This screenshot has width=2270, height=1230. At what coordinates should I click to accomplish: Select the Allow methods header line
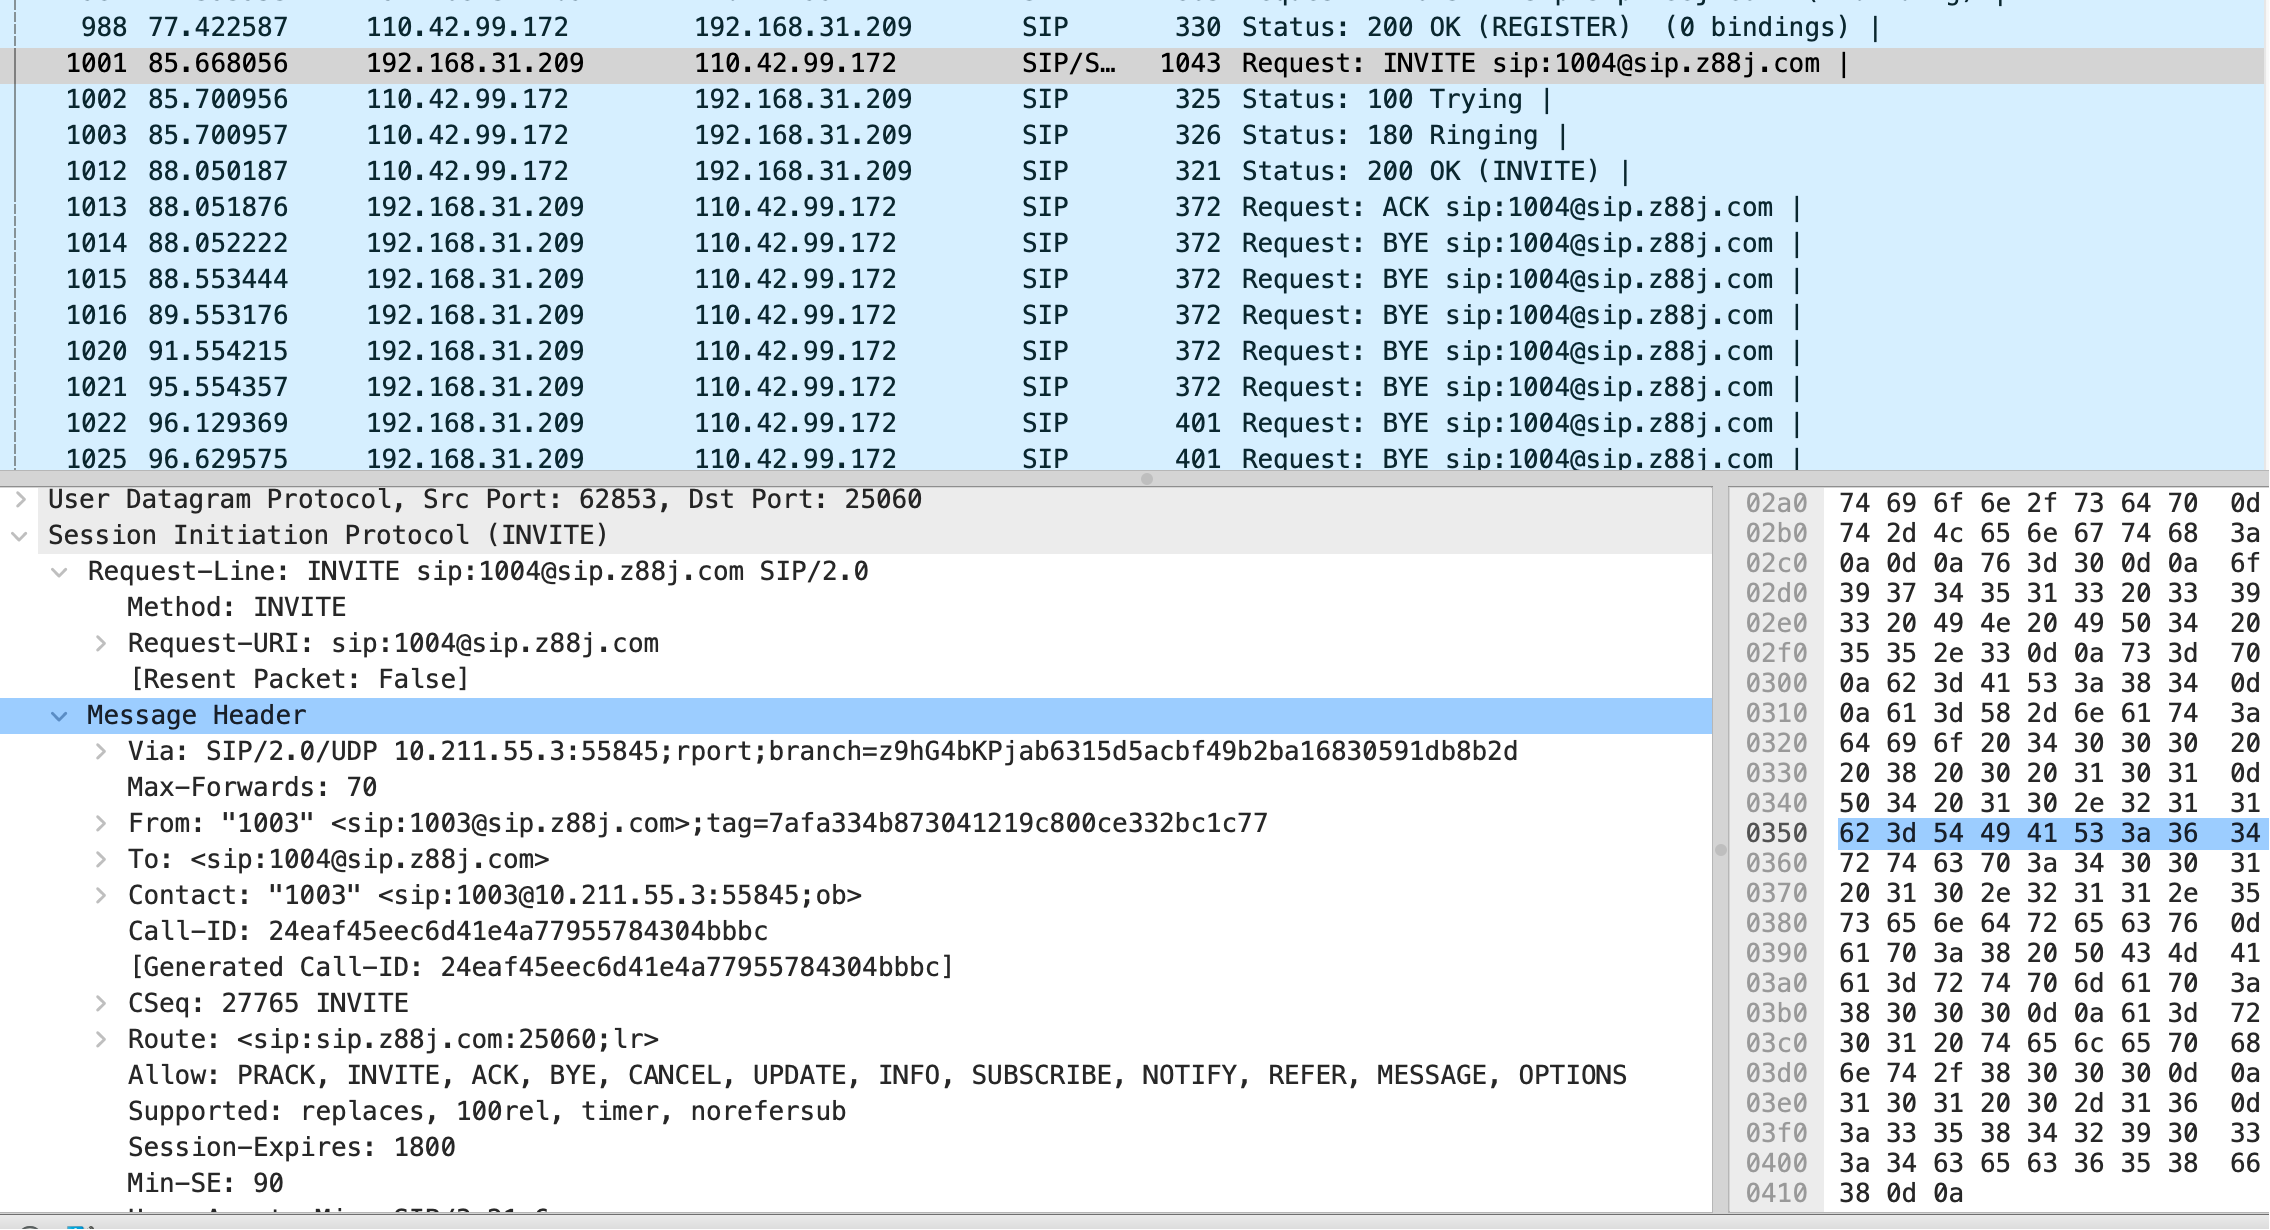point(876,1075)
